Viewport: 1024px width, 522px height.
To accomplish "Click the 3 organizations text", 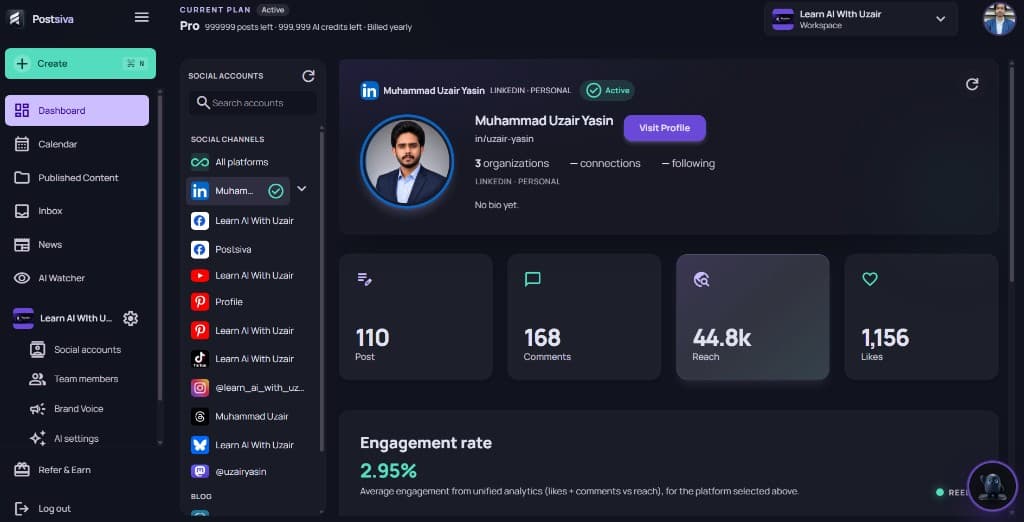I will click(512, 163).
